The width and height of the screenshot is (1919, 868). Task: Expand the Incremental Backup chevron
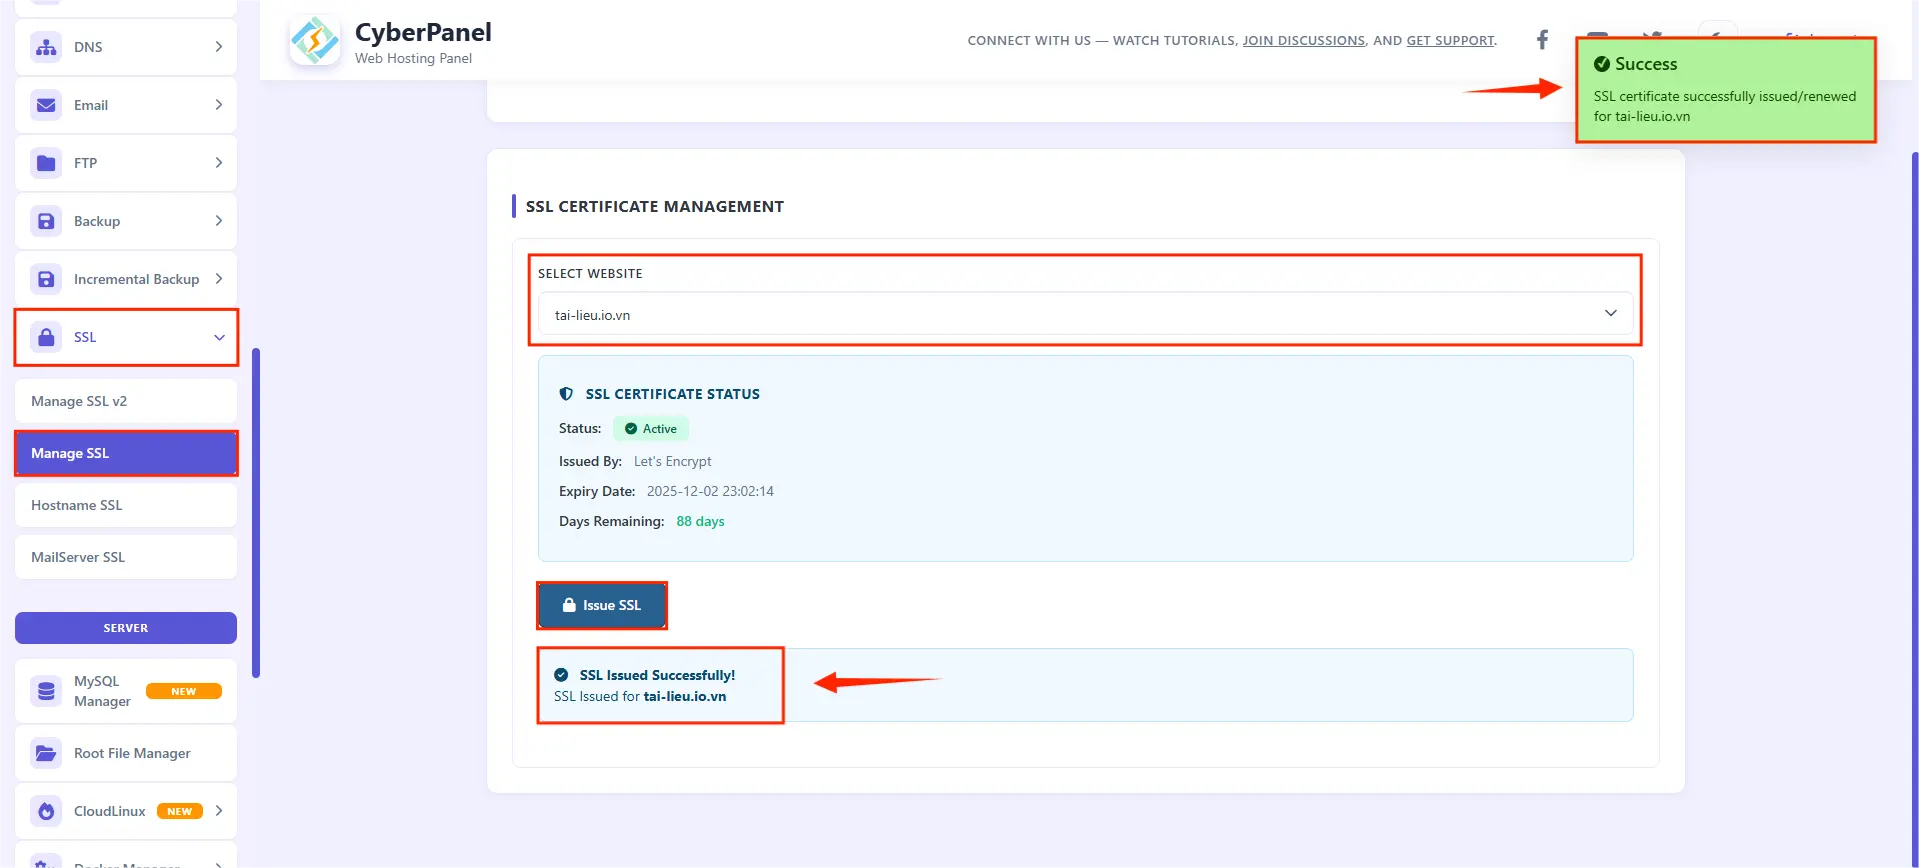click(x=219, y=279)
